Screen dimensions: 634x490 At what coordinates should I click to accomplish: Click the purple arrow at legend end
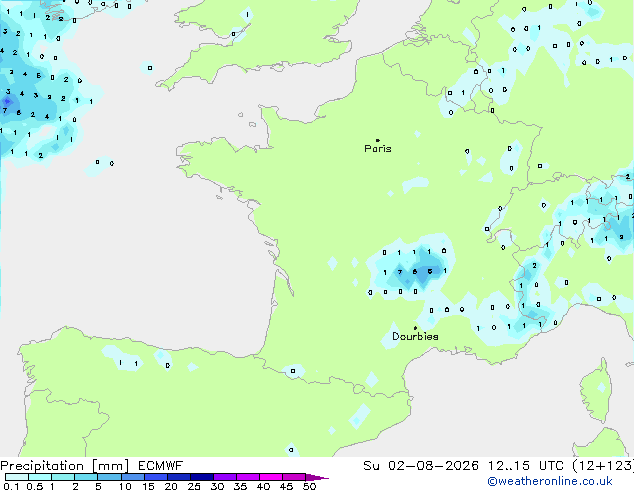pos(317,477)
